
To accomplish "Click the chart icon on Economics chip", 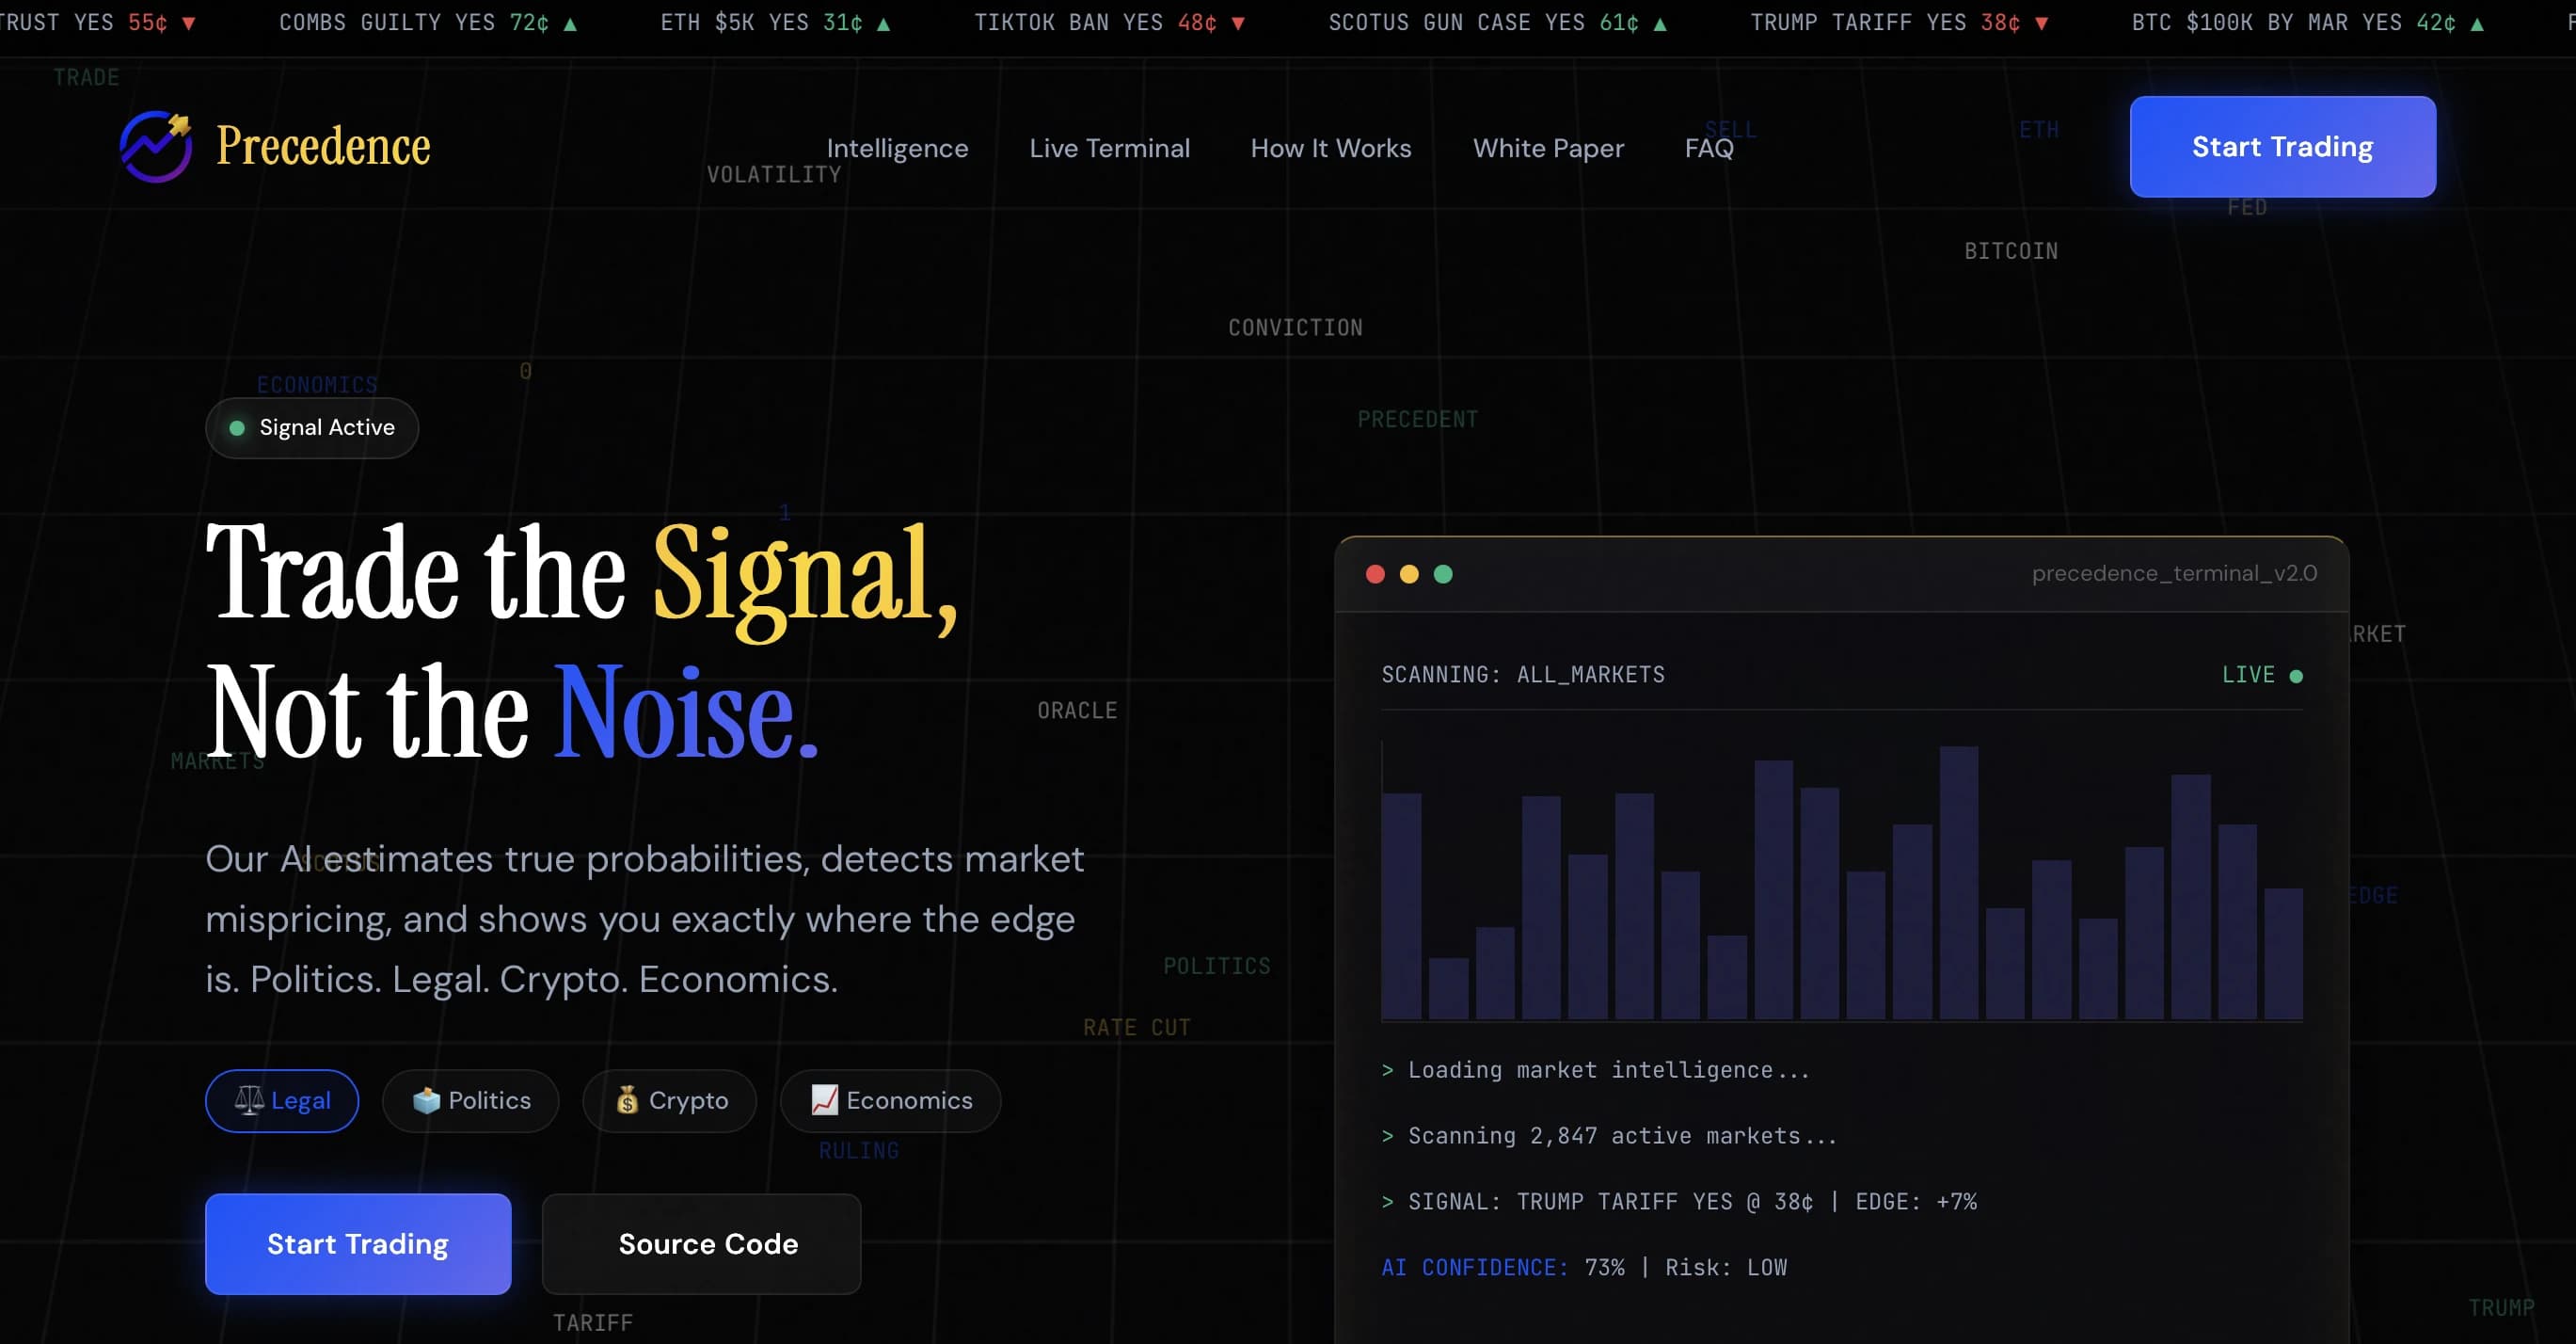I will click(824, 1100).
